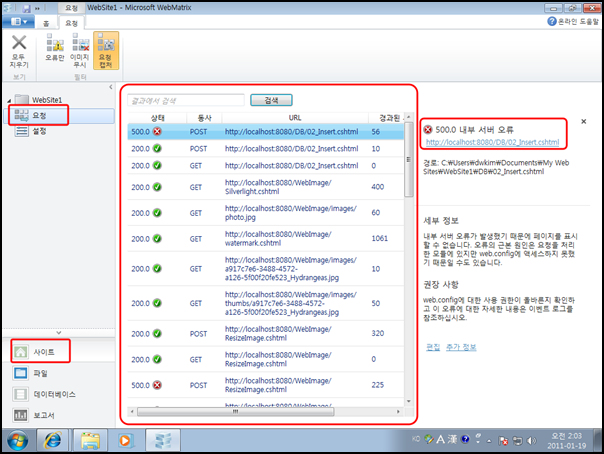Screen dimensions: 604x454
Task: Close the request details pane
Action: (x=584, y=122)
